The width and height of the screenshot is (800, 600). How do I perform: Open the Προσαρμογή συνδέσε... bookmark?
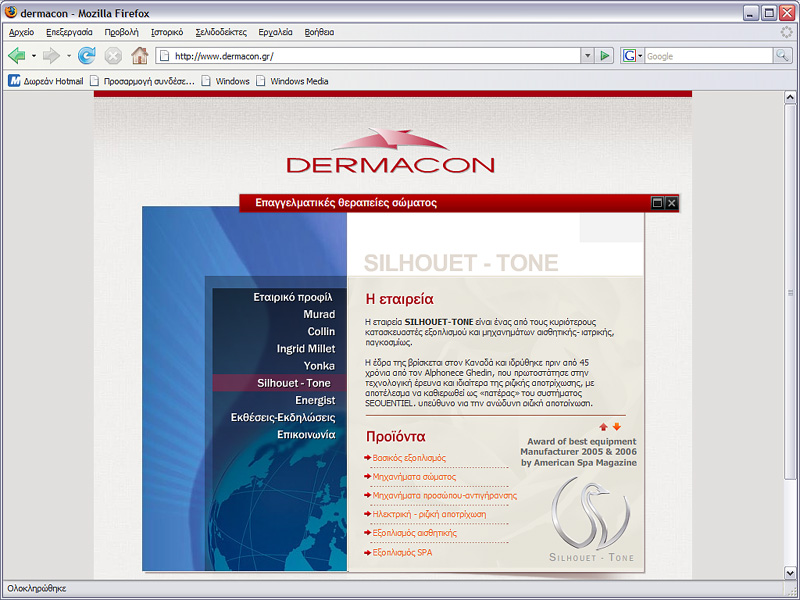(142, 81)
